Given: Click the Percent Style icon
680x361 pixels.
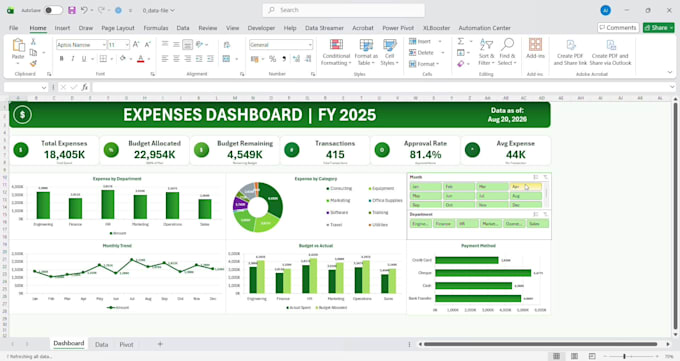Looking at the screenshot, I should [272, 59].
